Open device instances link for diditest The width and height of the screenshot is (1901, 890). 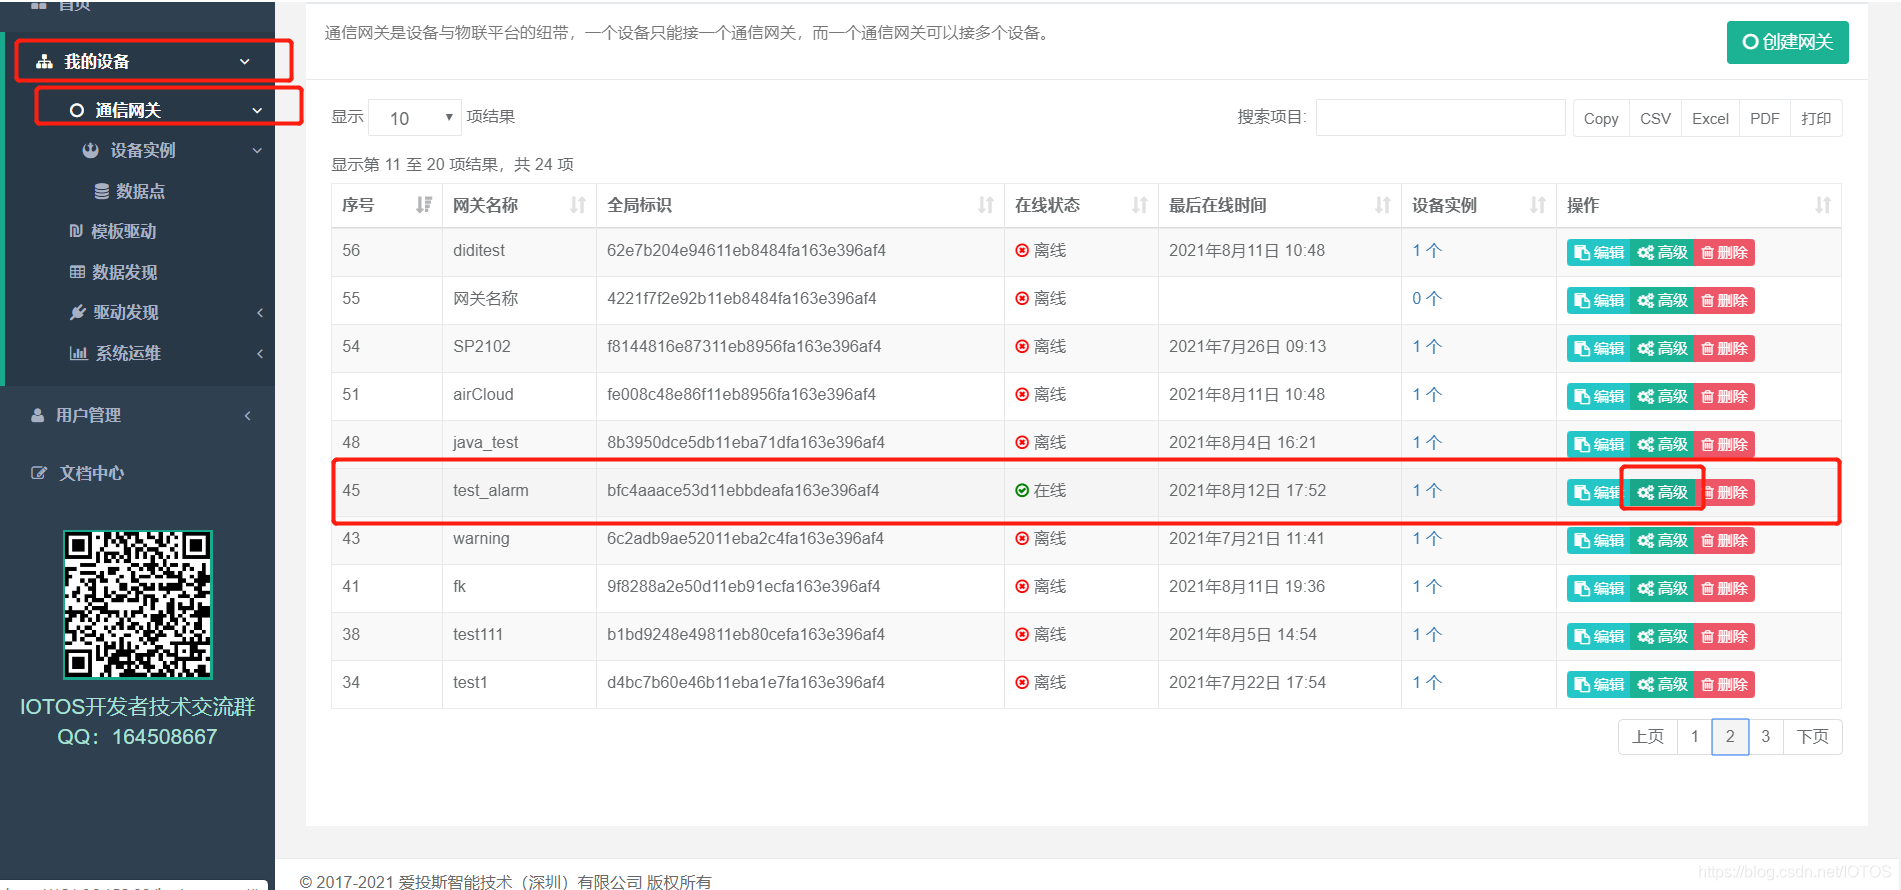[1427, 250]
